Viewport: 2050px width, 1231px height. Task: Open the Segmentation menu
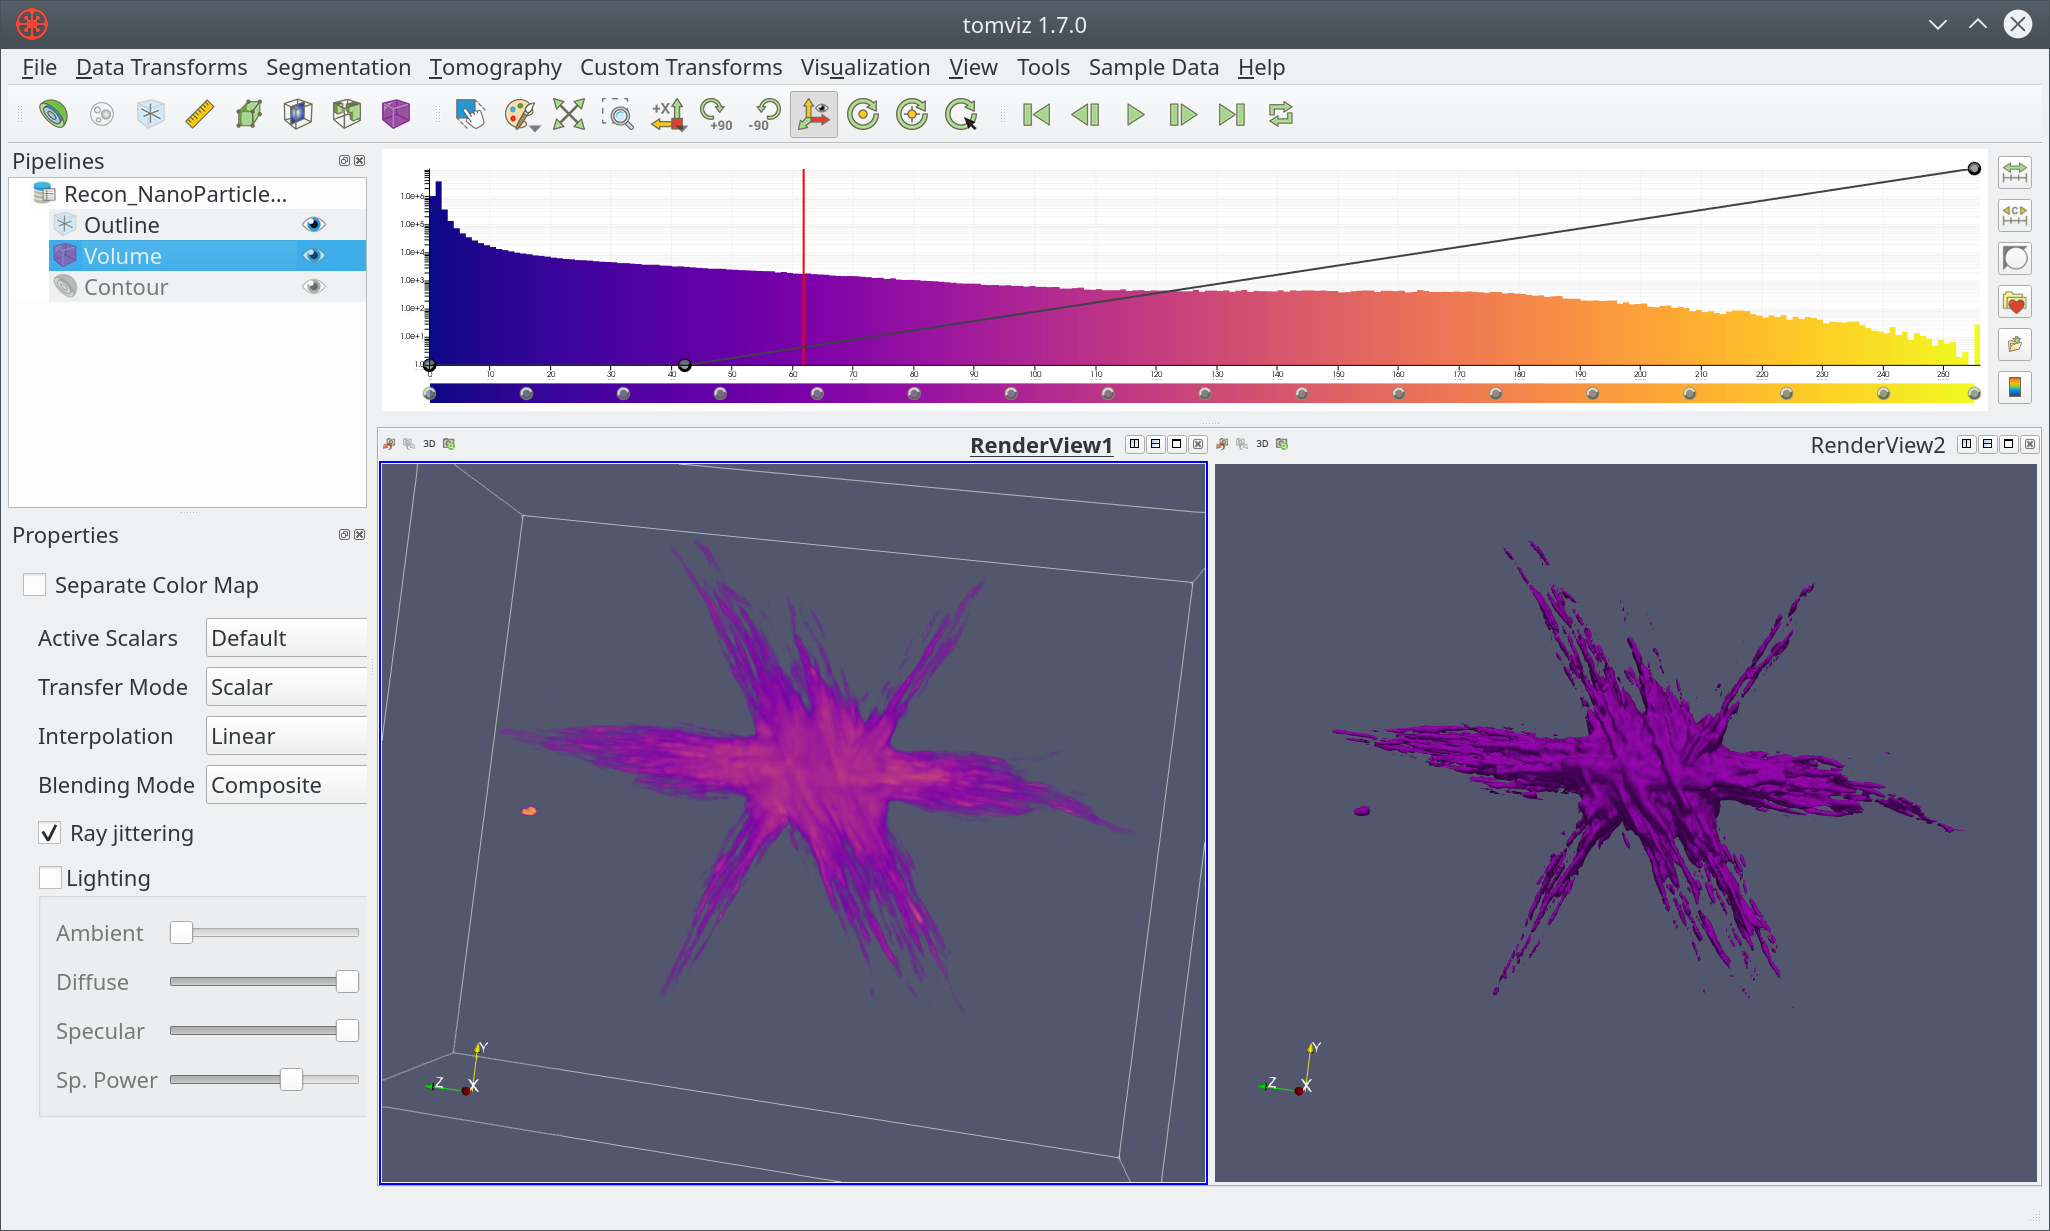[x=338, y=67]
